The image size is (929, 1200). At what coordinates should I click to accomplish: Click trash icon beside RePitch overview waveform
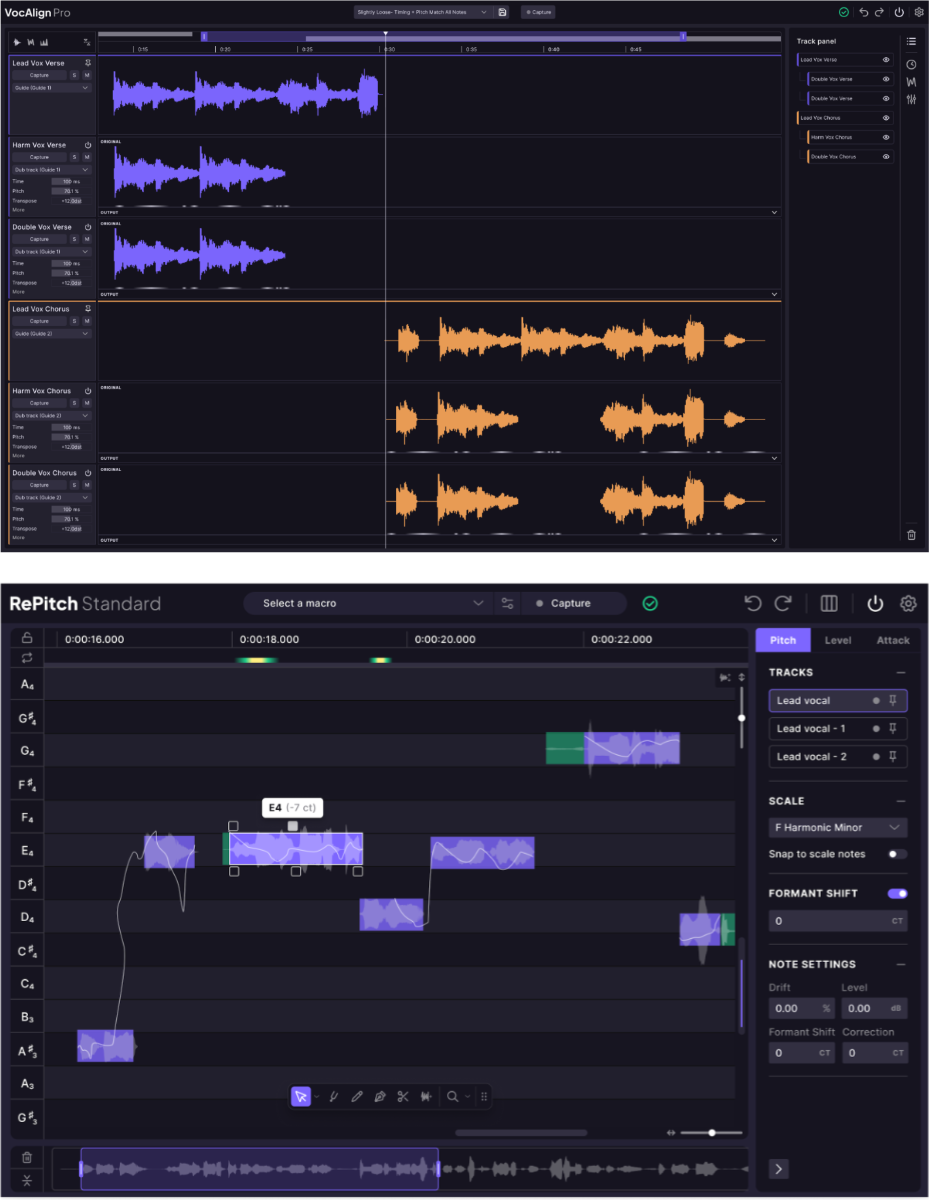point(27,1158)
